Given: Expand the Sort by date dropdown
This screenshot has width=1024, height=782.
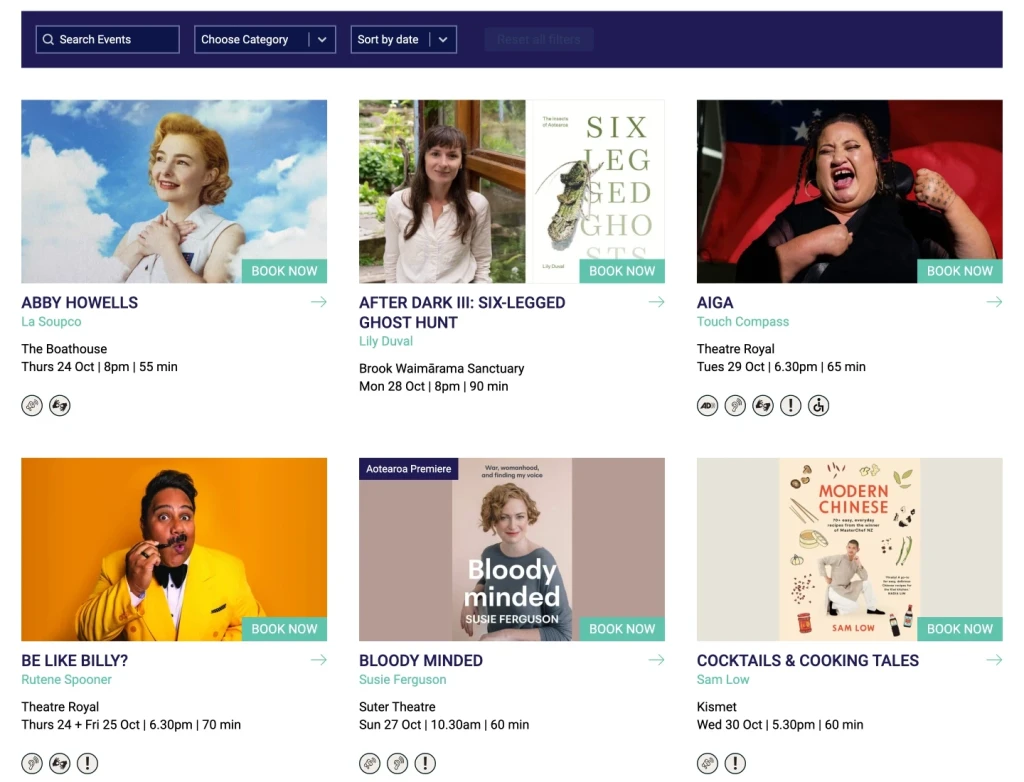Looking at the screenshot, I should pyautogui.click(x=403, y=40).
